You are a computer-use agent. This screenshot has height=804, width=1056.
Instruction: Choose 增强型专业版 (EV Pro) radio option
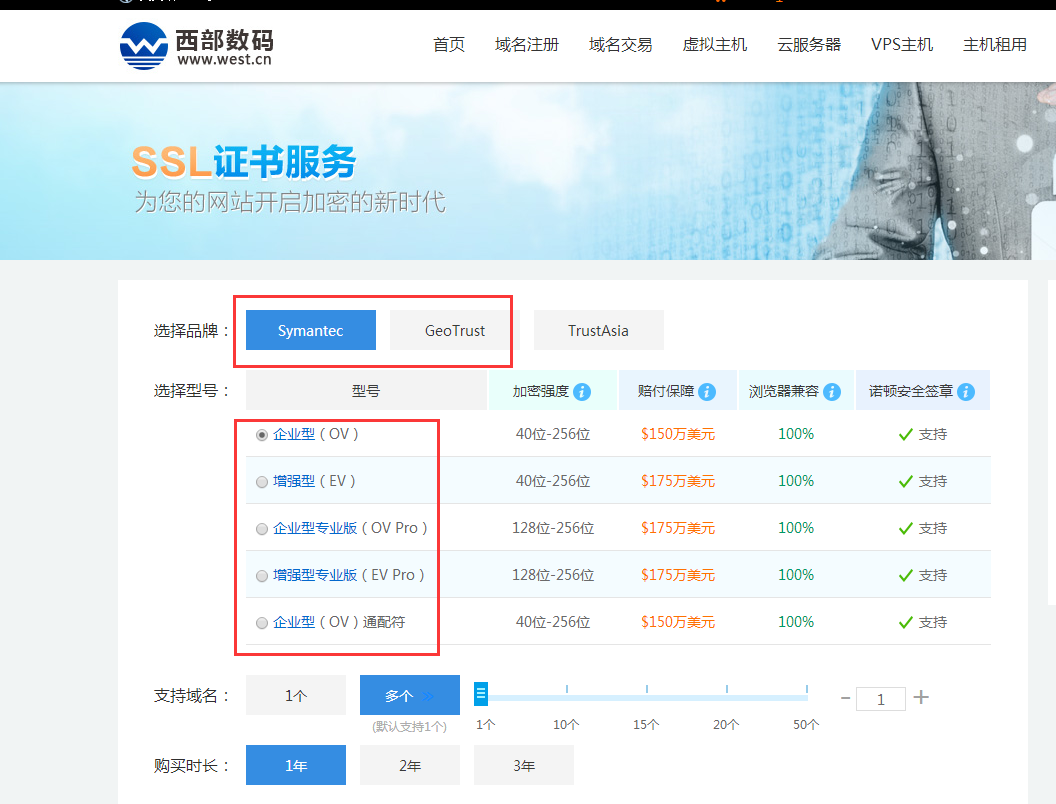pyautogui.click(x=262, y=576)
